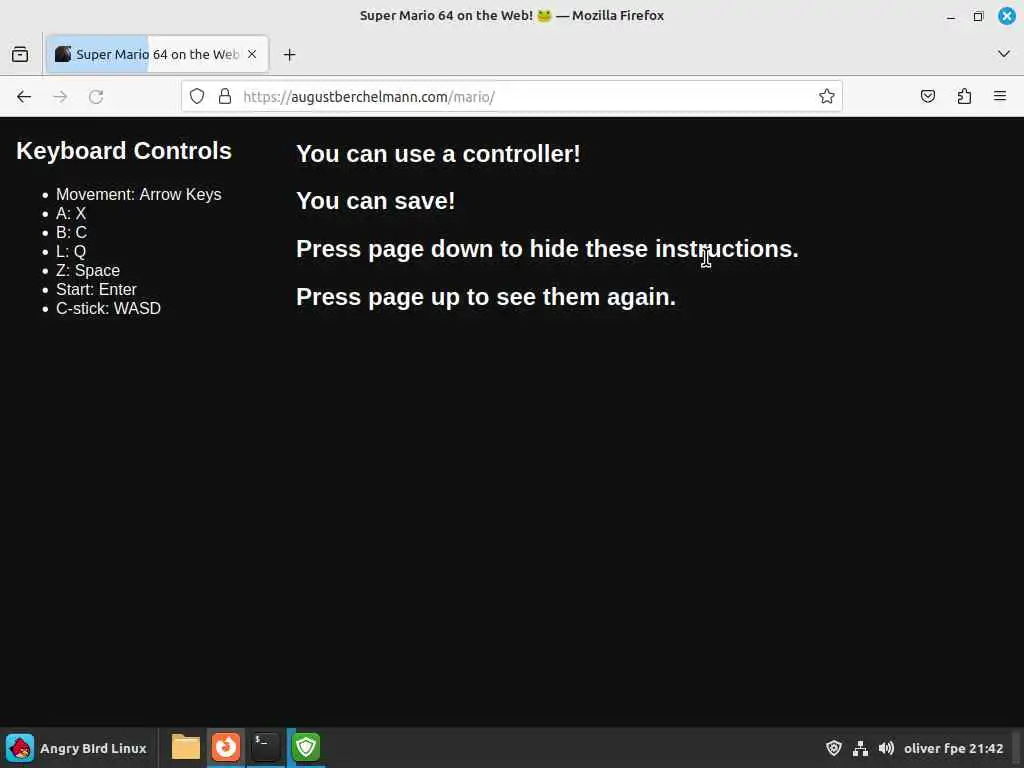Open the network connections tray icon
Viewport: 1024px width, 768px height.
[x=860, y=748]
